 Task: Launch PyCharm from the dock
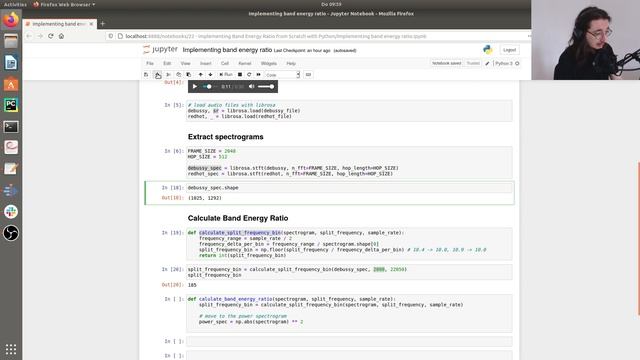(11, 105)
